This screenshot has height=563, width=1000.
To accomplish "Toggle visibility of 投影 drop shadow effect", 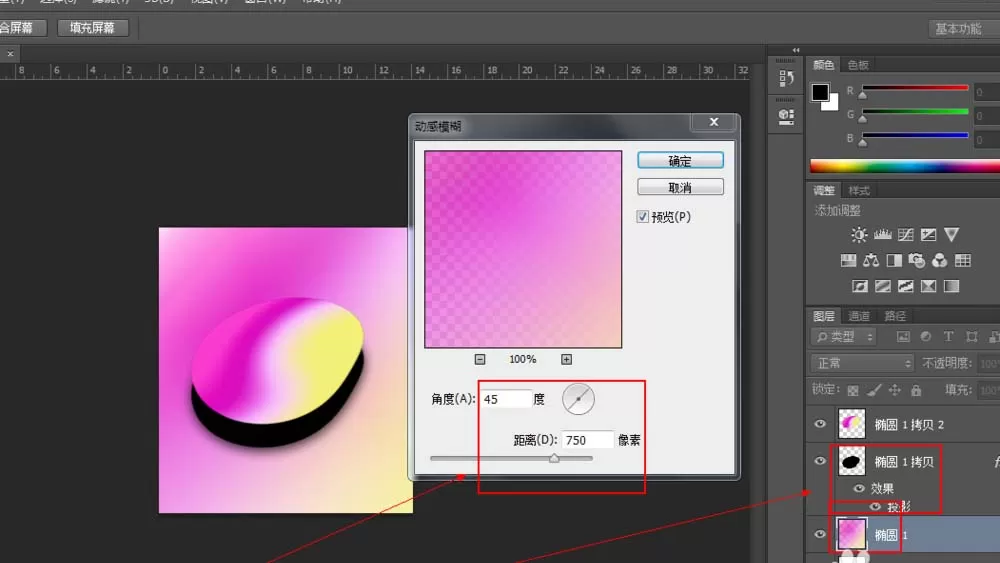I will 876,507.
